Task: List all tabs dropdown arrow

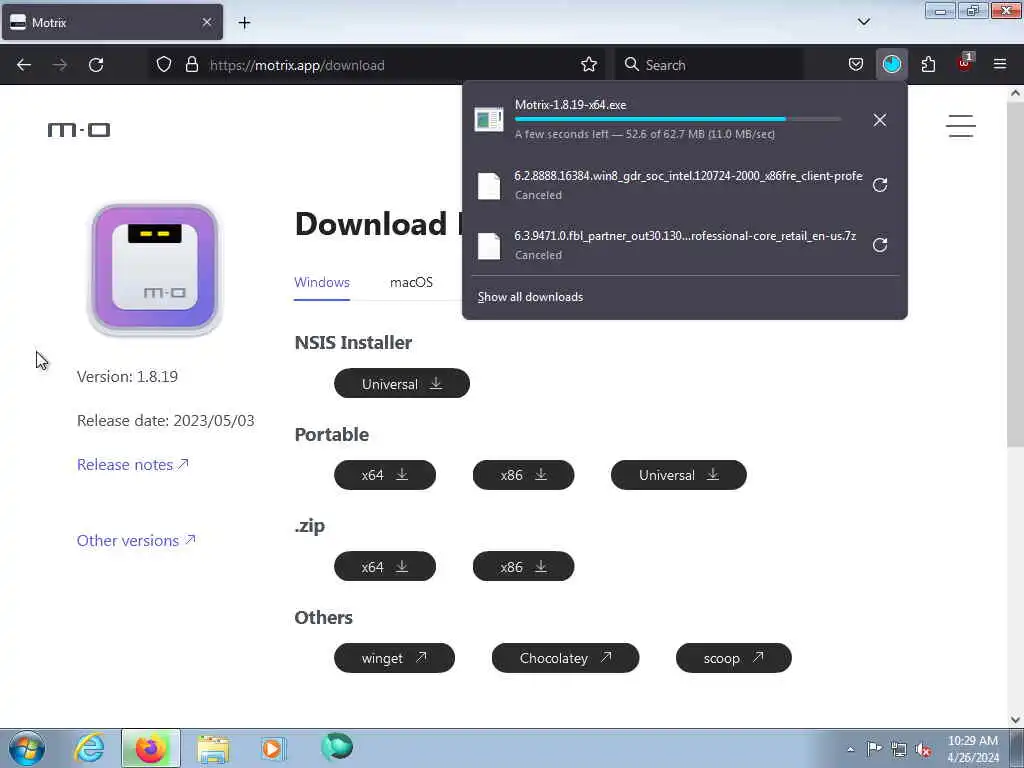Action: coord(863,22)
